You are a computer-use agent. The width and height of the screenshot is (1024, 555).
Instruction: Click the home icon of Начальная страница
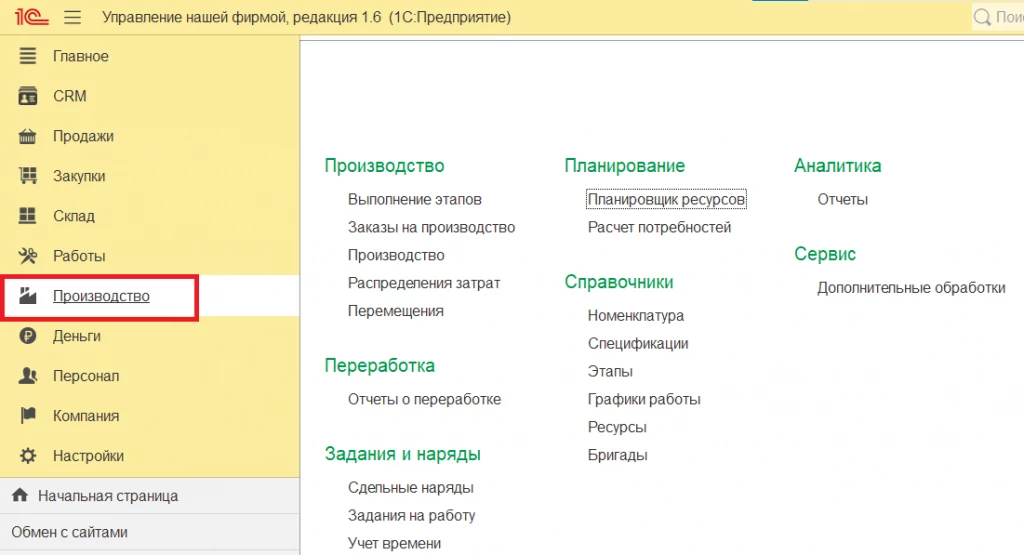(x=20, y=495)
